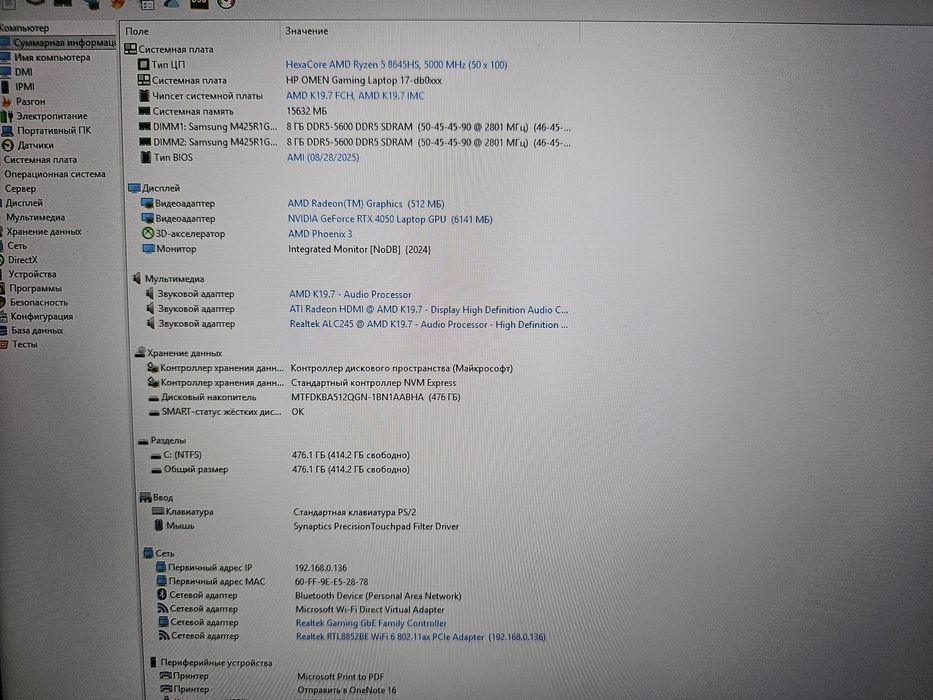Screen dimensions: 933x700
Task: Click the Тип BIOS chip icon
Action: 146,157
